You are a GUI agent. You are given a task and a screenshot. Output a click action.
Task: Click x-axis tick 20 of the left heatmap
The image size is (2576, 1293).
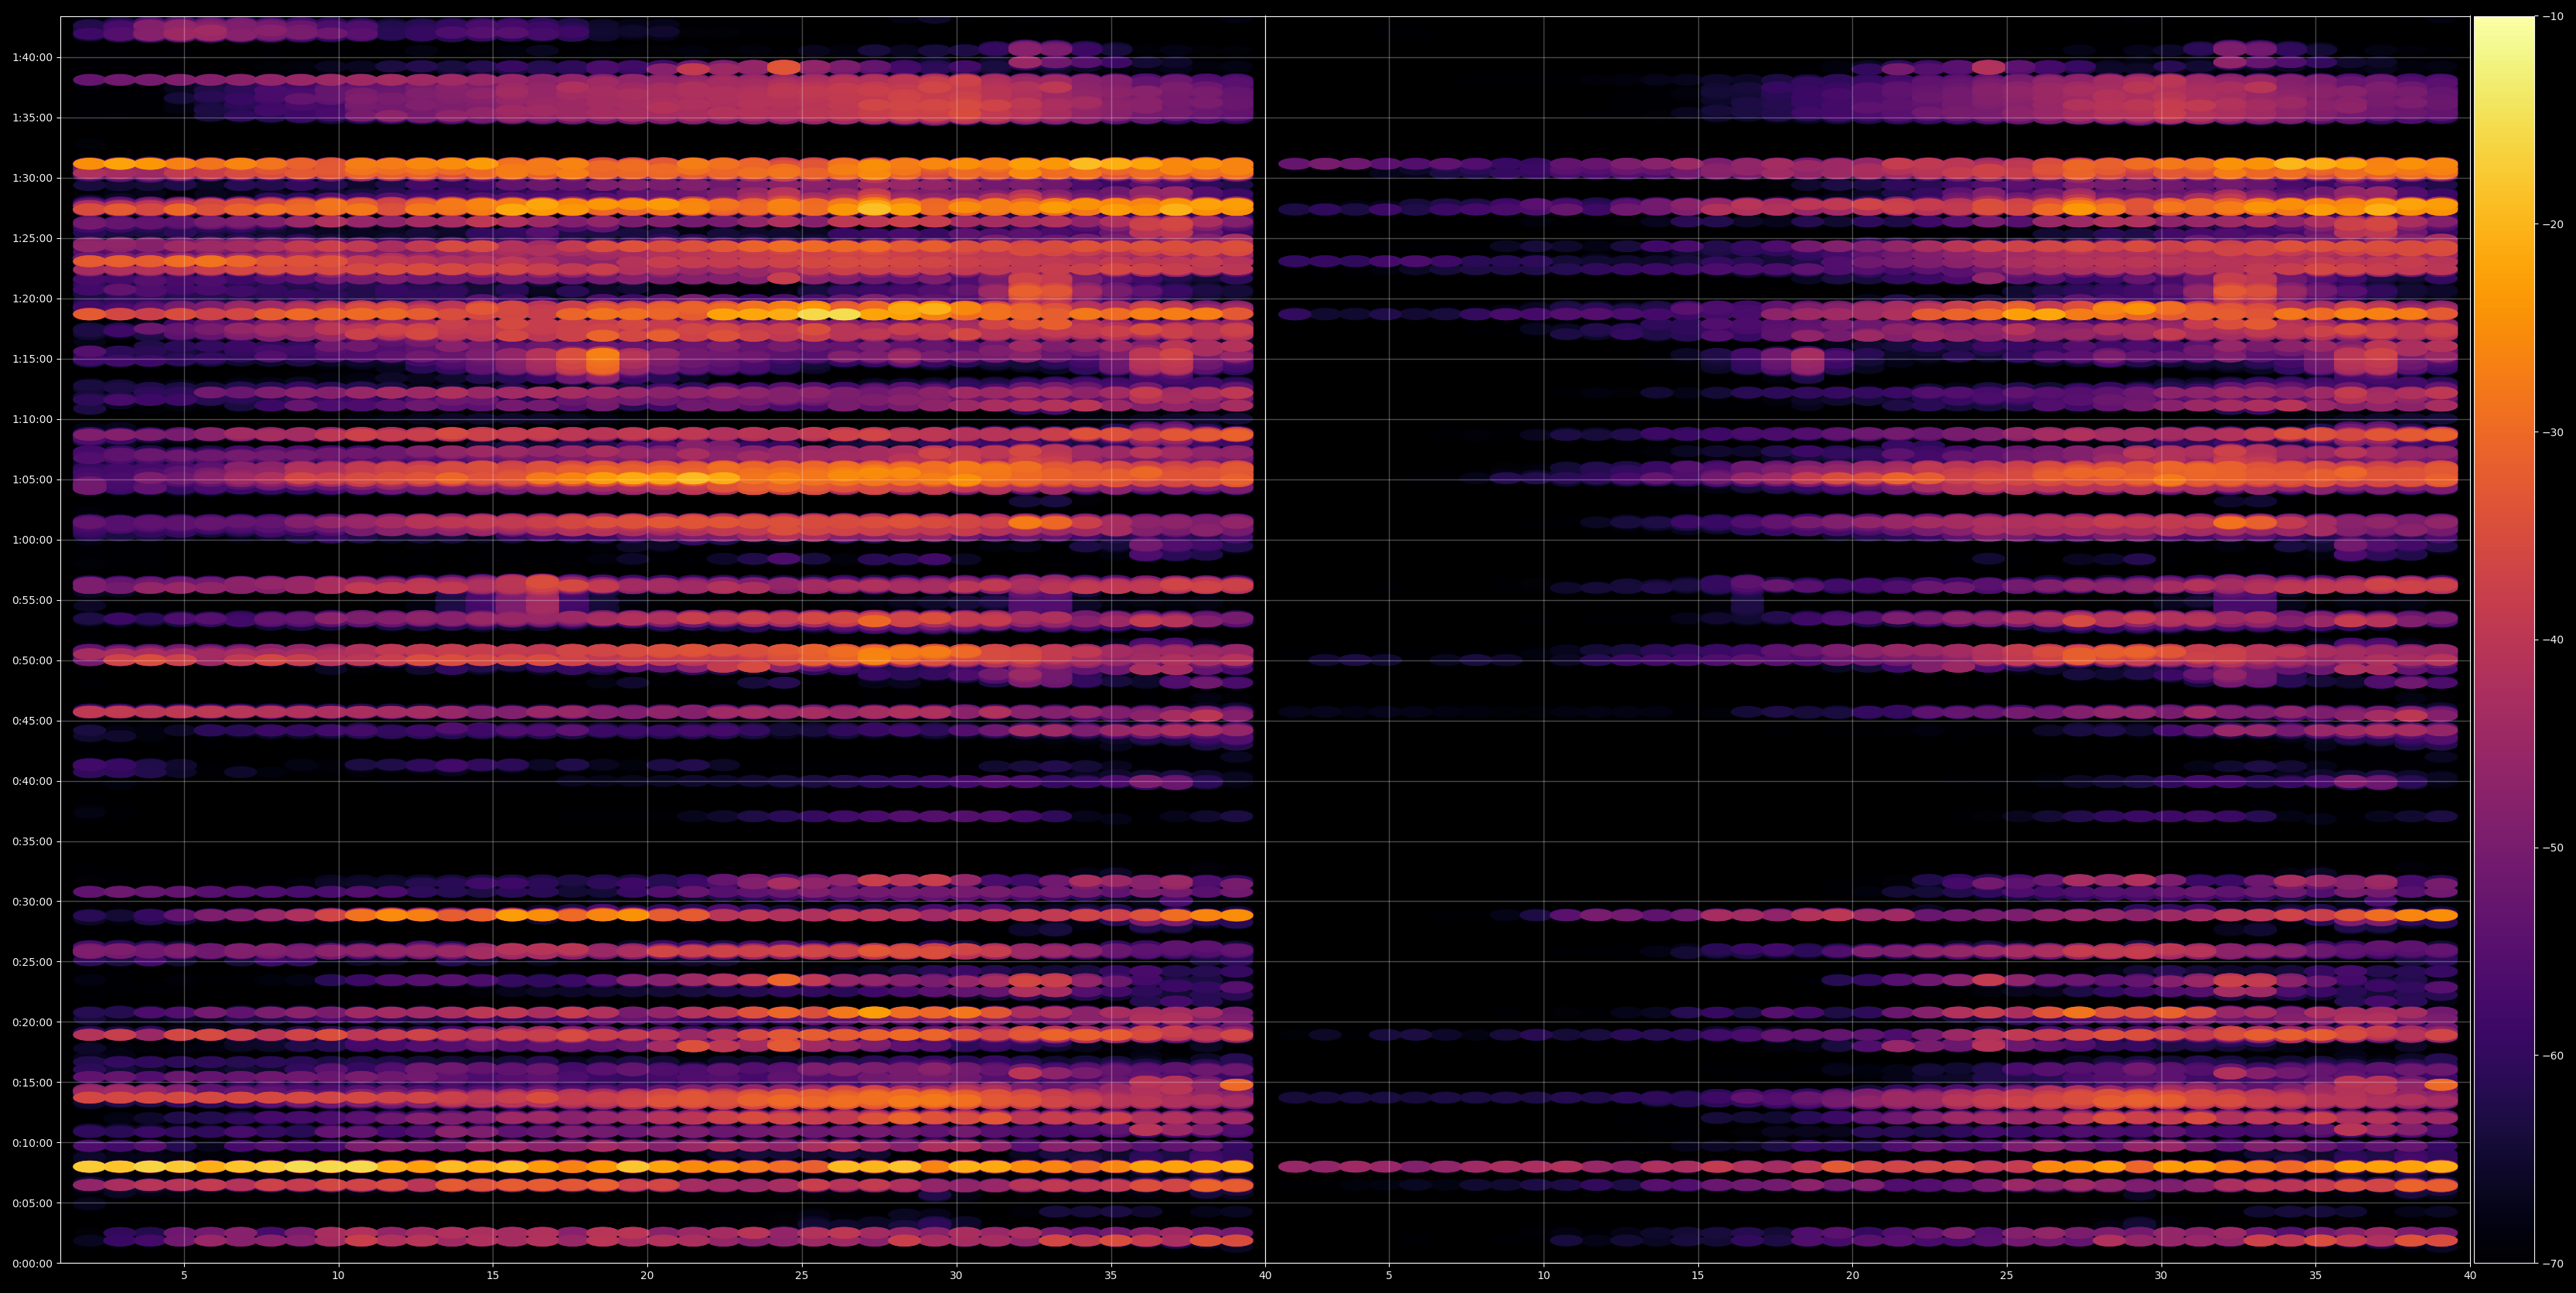pyautogui.click(x=647, y=1276)
